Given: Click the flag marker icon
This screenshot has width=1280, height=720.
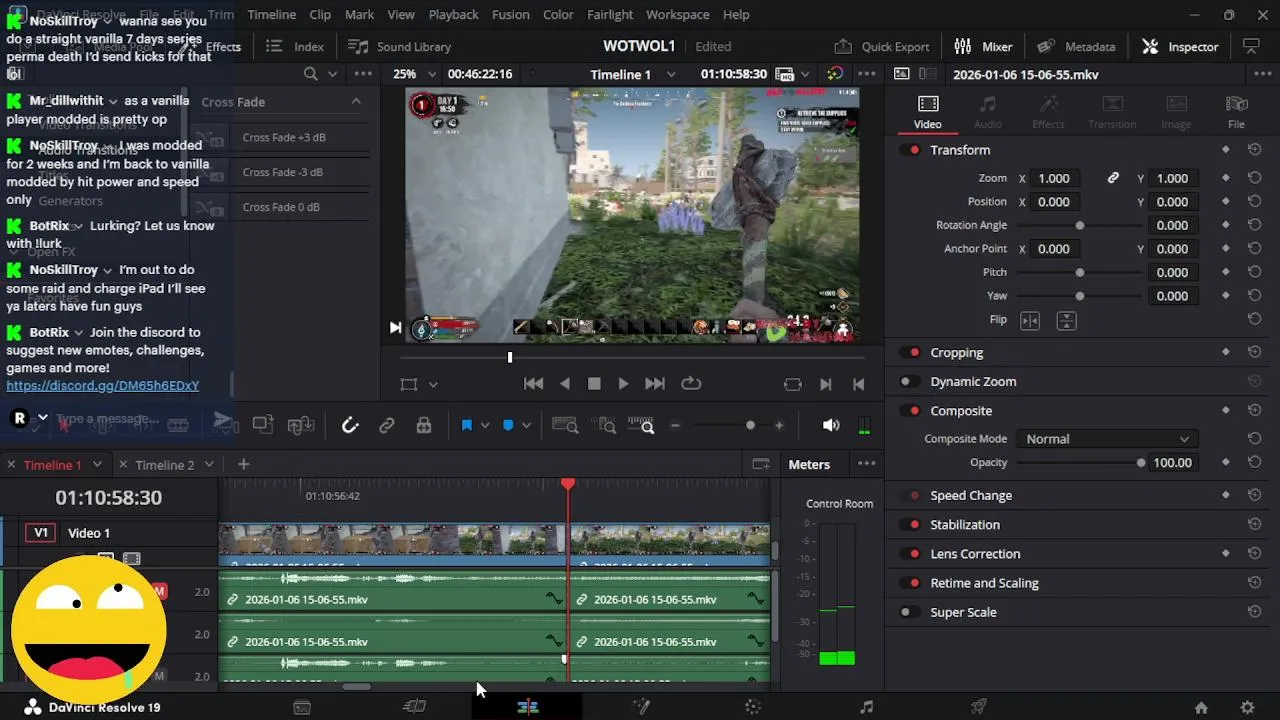Looking at the screenshot, I should click(x=466, y=425).
